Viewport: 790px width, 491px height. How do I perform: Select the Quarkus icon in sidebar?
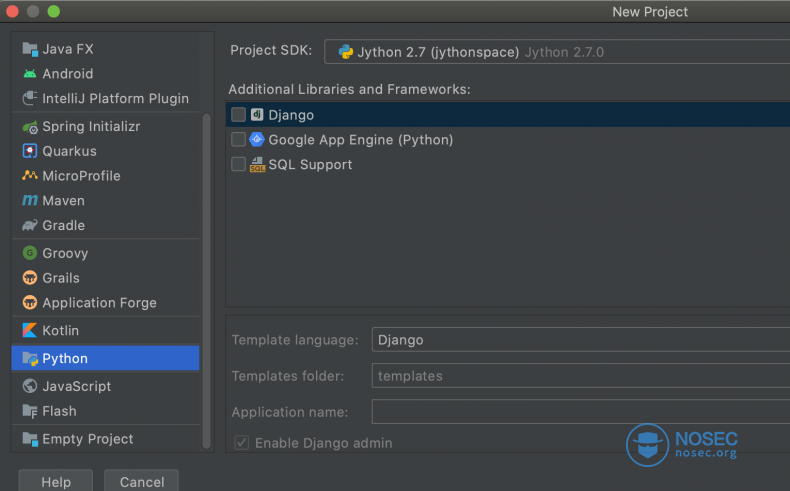(30, 151)
